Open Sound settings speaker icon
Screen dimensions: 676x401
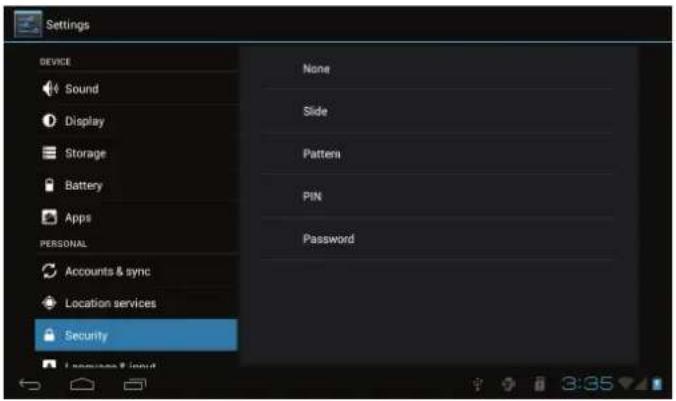pyautogui.click(x=50, y=89)
